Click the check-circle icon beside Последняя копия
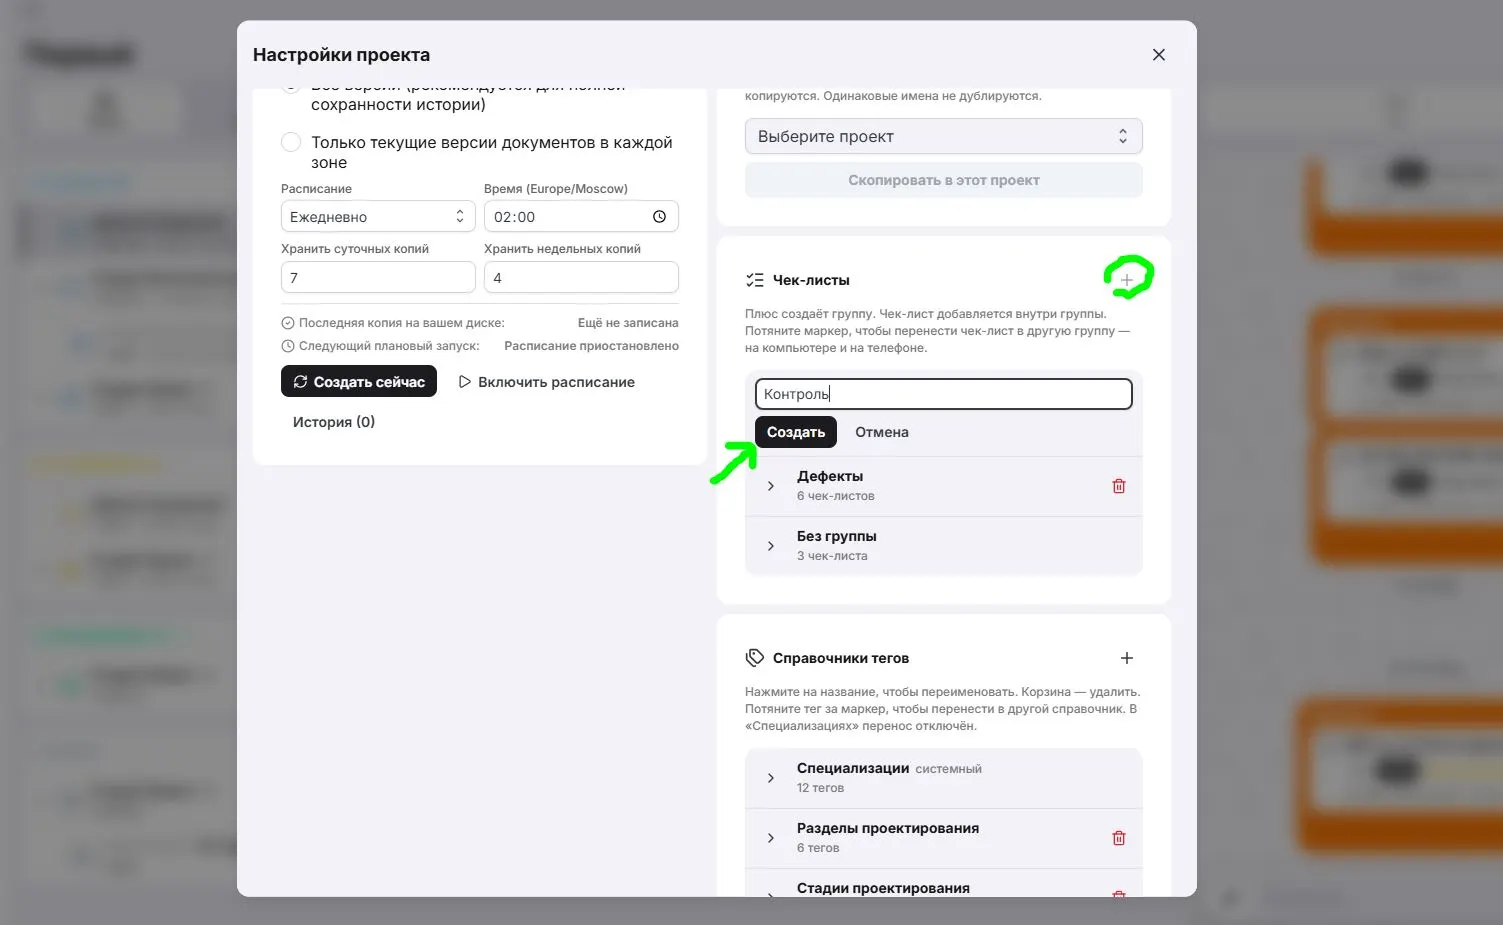 (288, 323)
